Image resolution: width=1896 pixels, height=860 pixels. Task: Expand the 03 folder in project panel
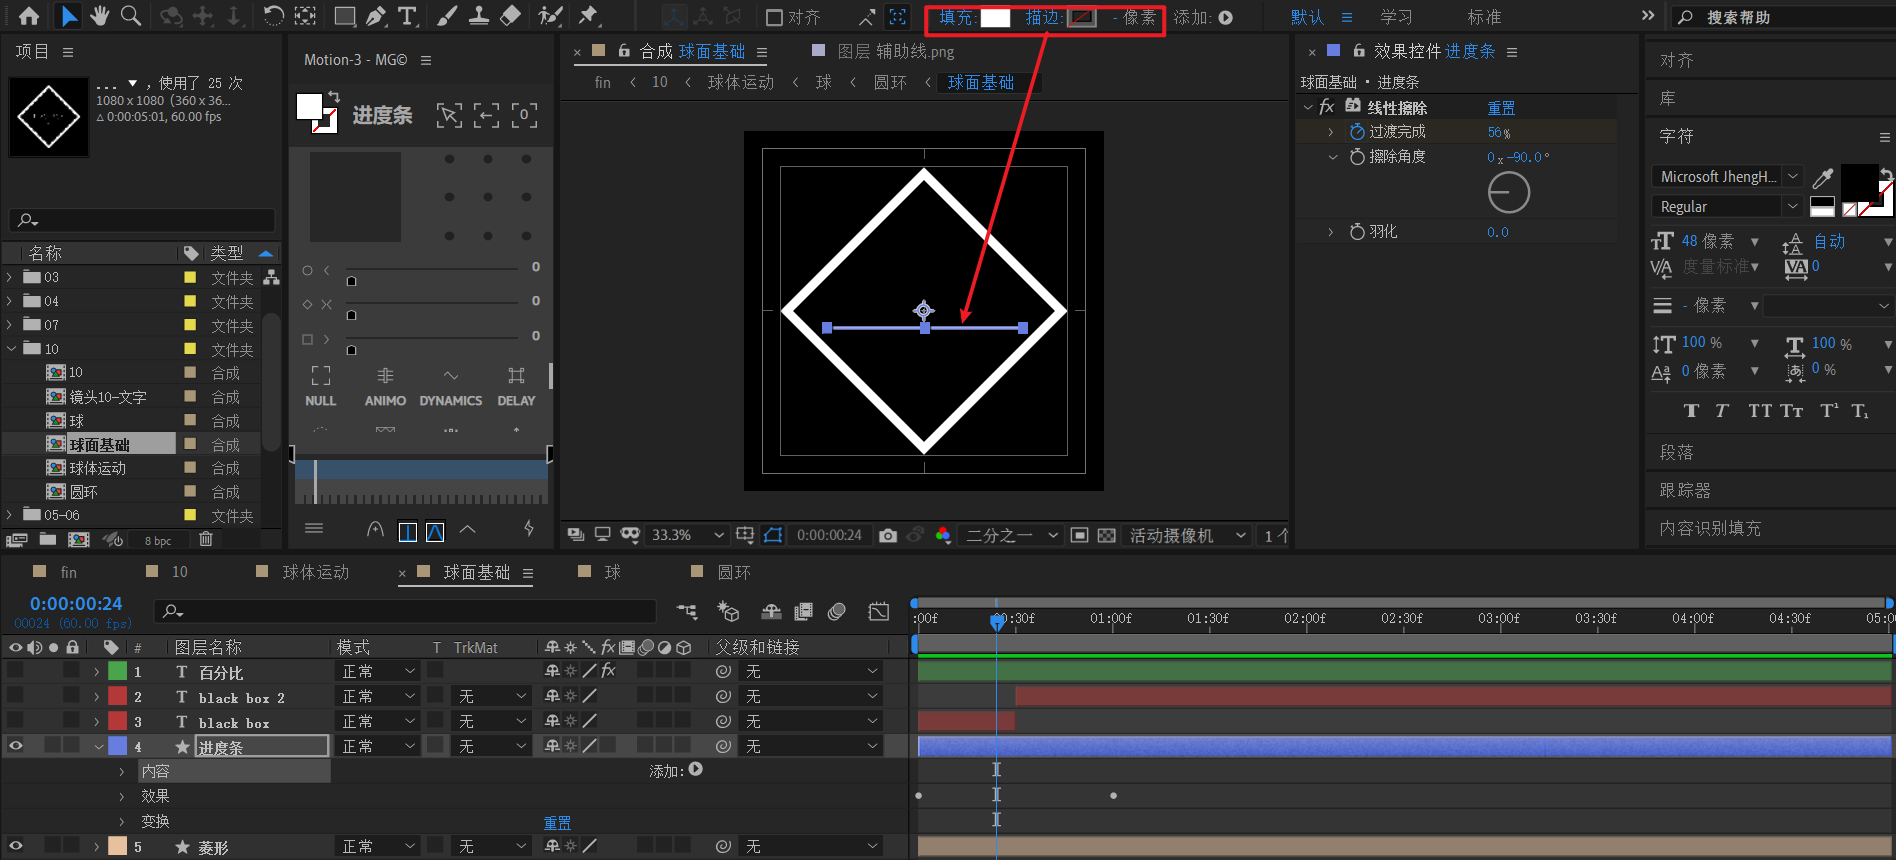tap(10, 277)
